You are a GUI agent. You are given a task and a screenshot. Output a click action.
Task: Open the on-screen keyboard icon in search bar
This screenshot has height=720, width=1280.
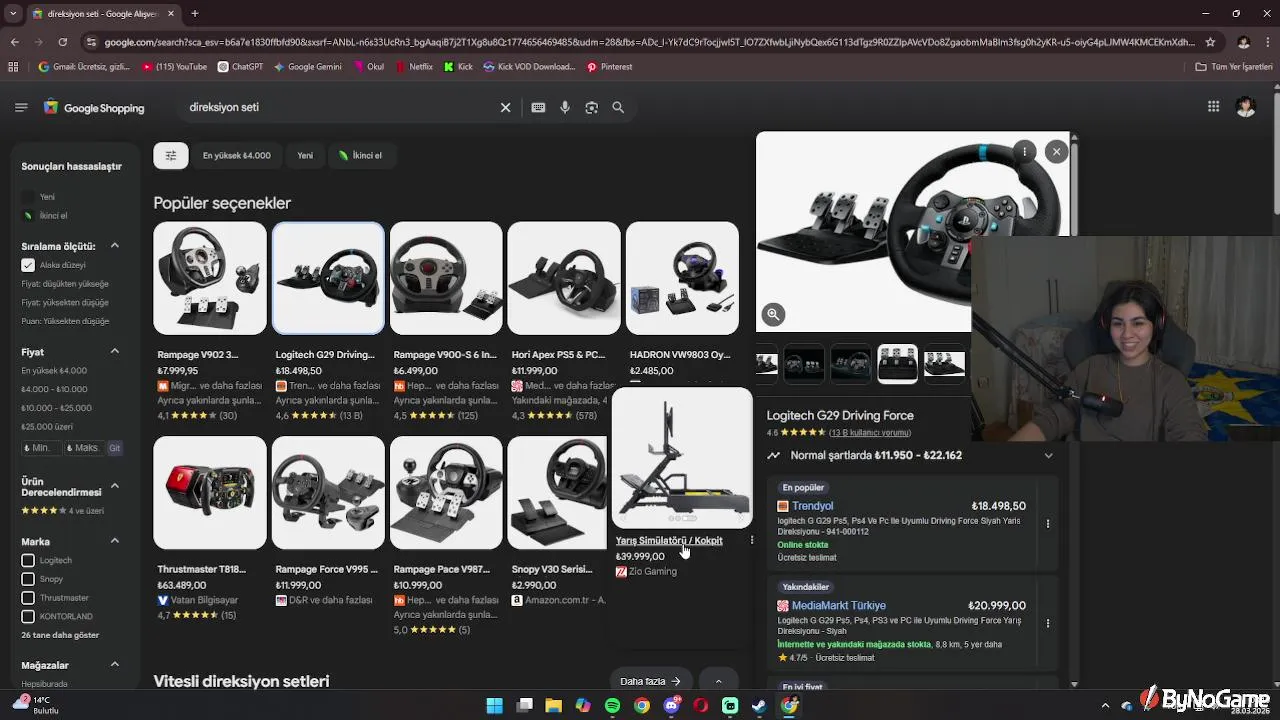[x=538, y=107]
